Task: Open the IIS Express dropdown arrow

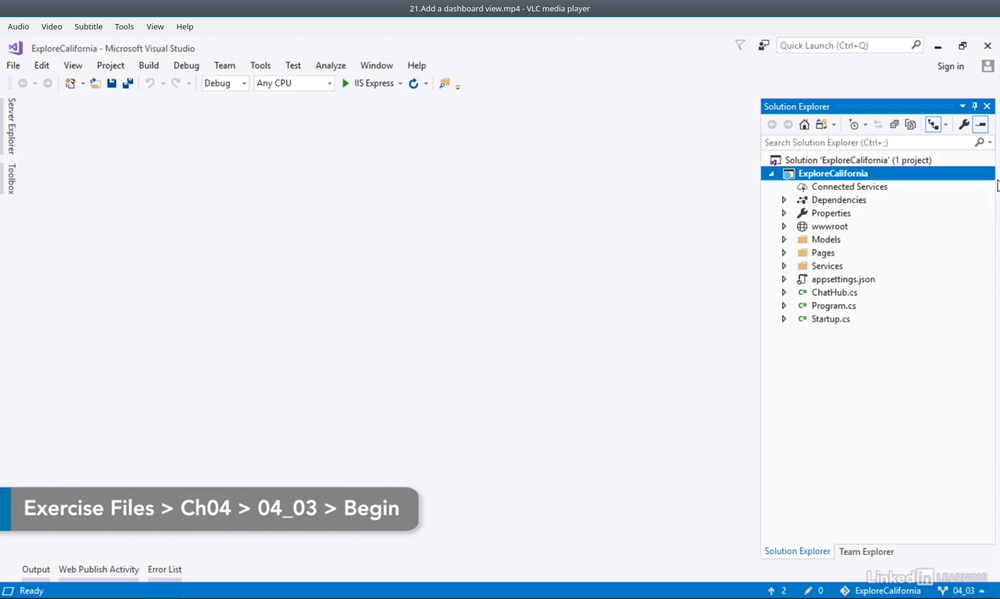Action: pyautogui.click(x=400, y=84)
